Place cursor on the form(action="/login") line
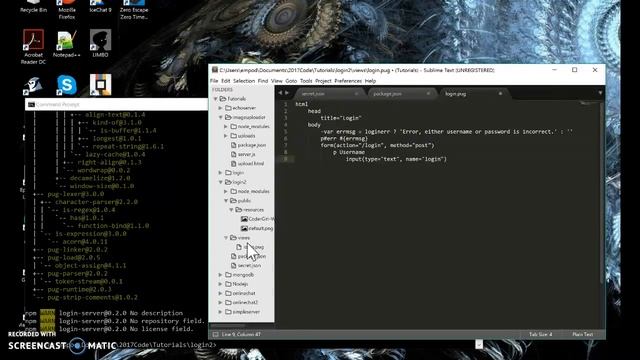 coord(377,145)
